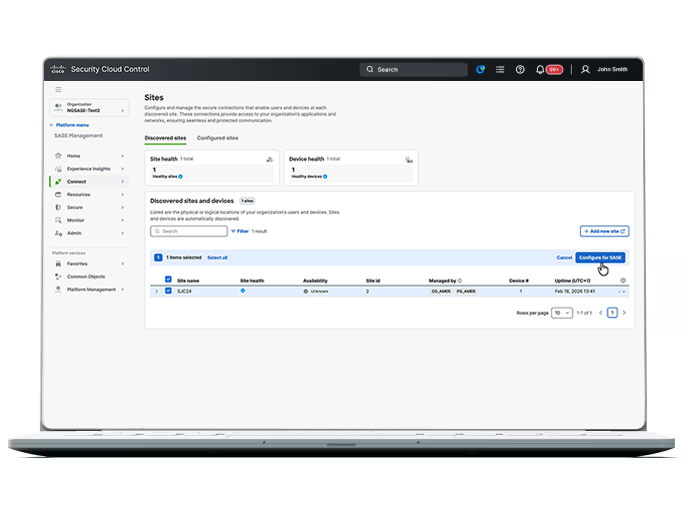Go back to Platform menu link
The width and height of the screenshot is (684, 513).
point(69,125)
